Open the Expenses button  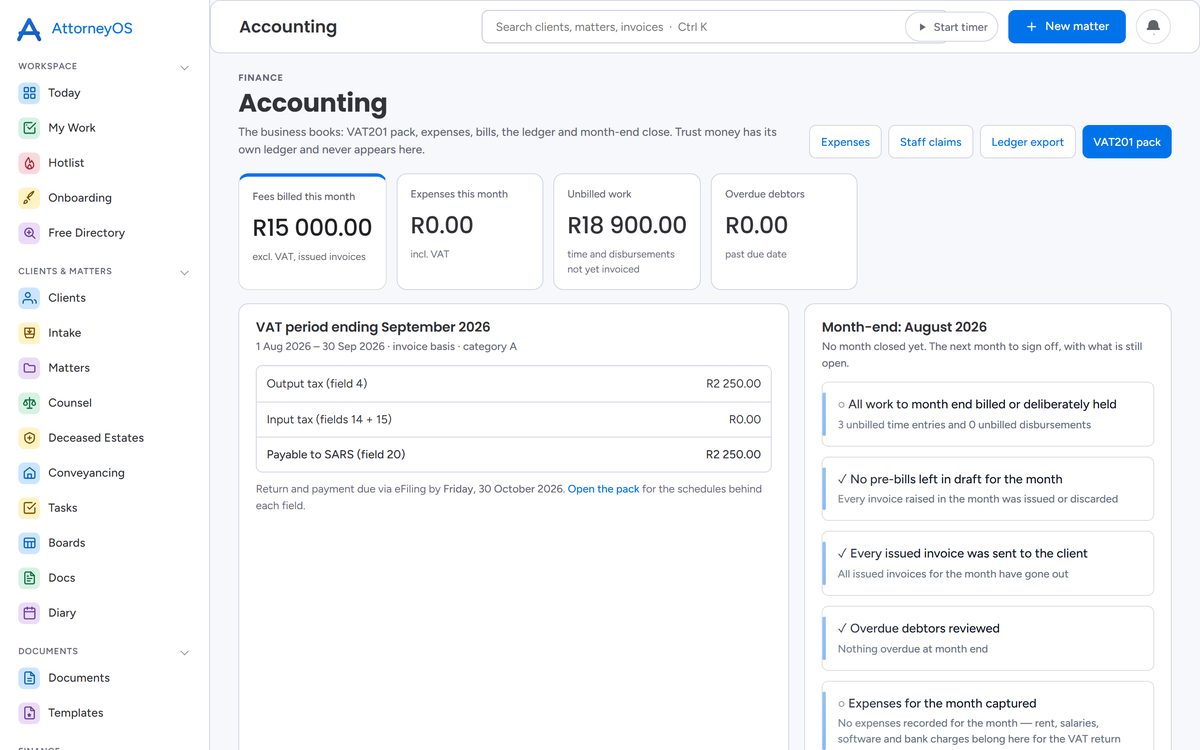845,142
